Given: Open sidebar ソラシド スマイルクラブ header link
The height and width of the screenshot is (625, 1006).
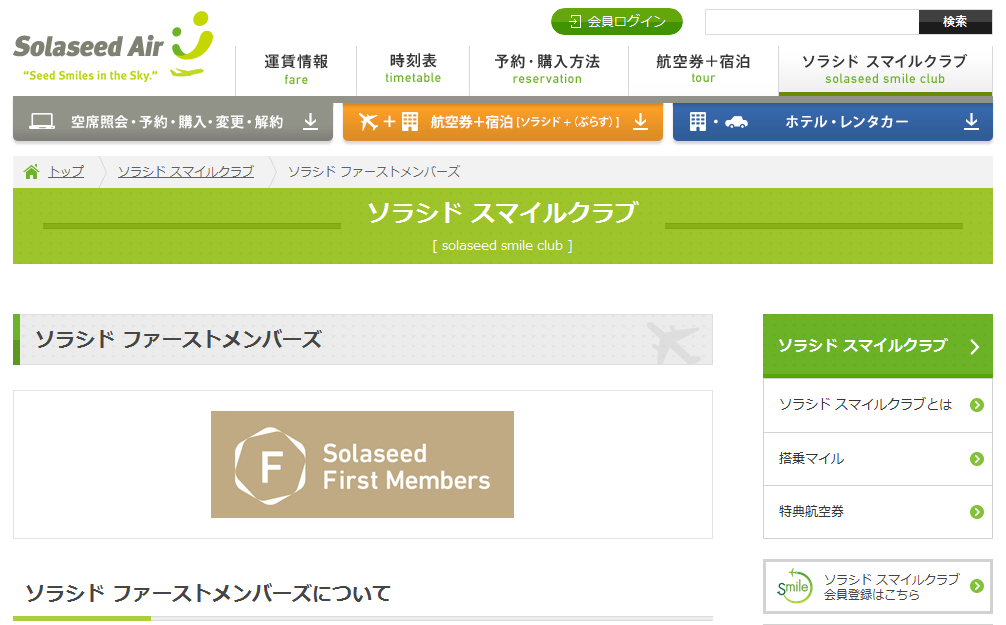Looking at the screenshot, I should (878, 346).
